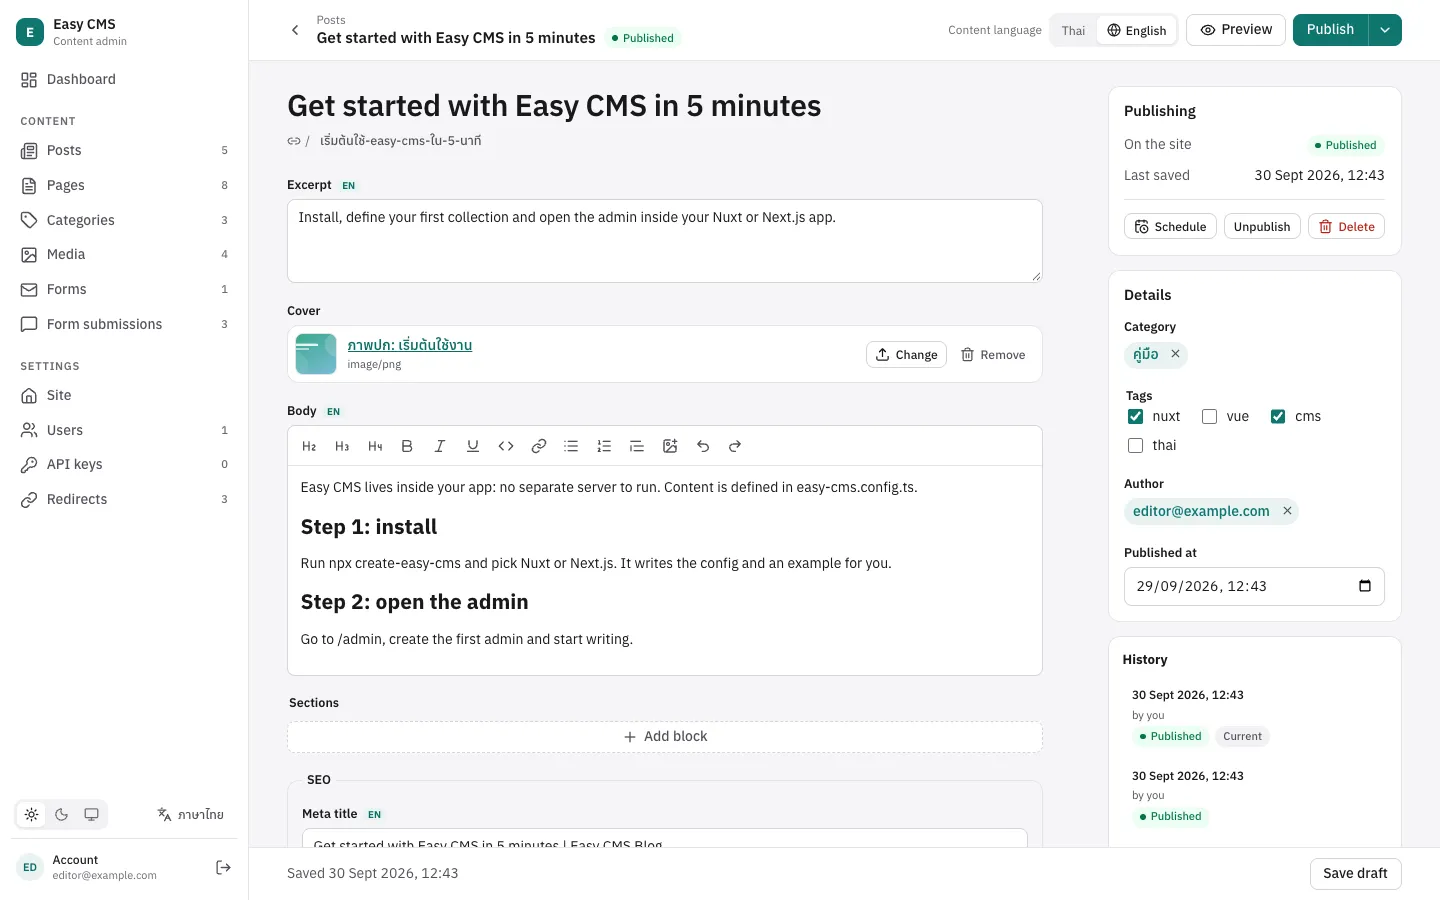Image resolution: width=1440 pixels, height=900 pixels.
Task: Toggle bold formatting in the Body editor
Action: [407, 446]
